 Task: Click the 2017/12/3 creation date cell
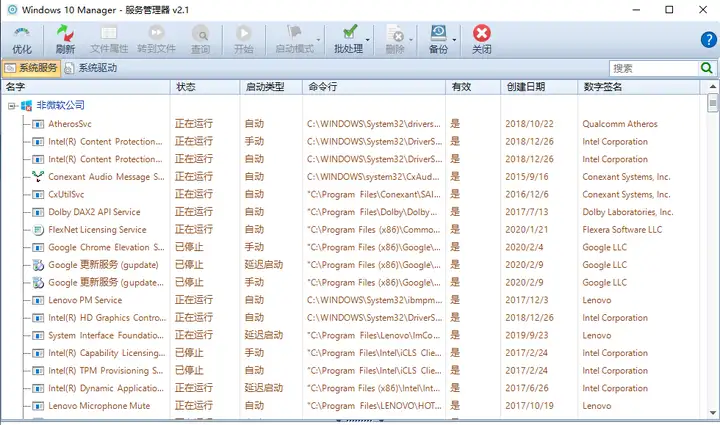527,300
